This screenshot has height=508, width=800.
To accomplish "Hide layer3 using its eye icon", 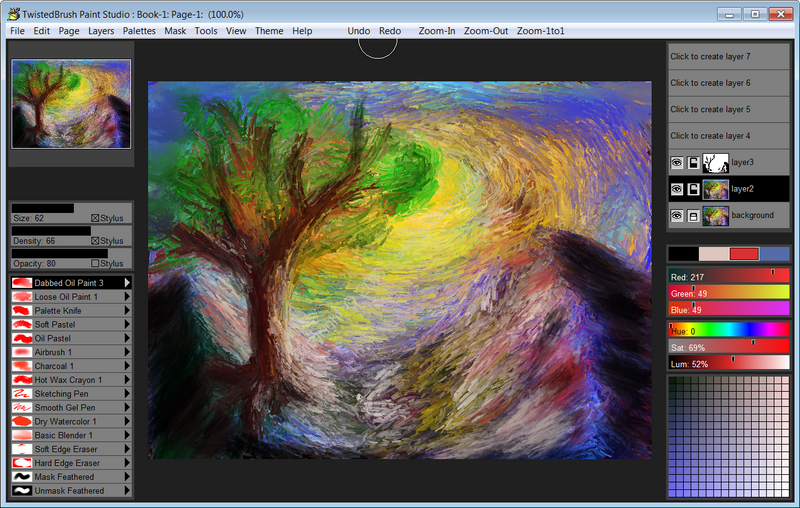I will tap(677, 163).
